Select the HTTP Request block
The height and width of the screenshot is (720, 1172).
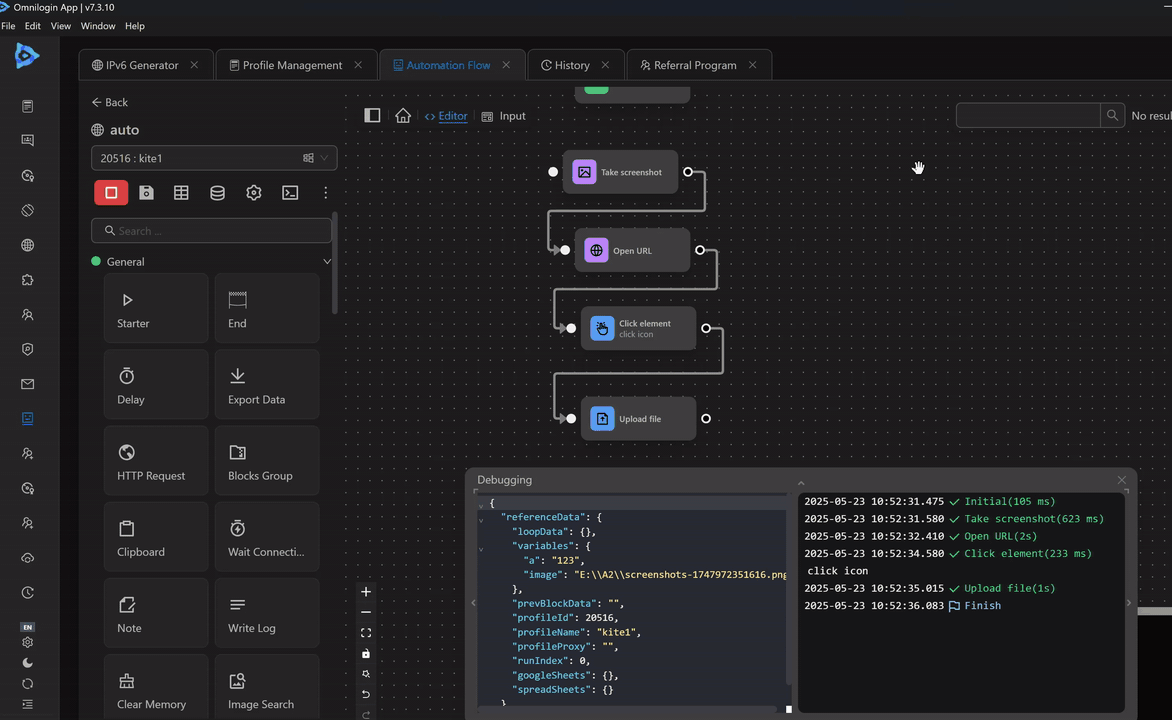pos(156,460)
